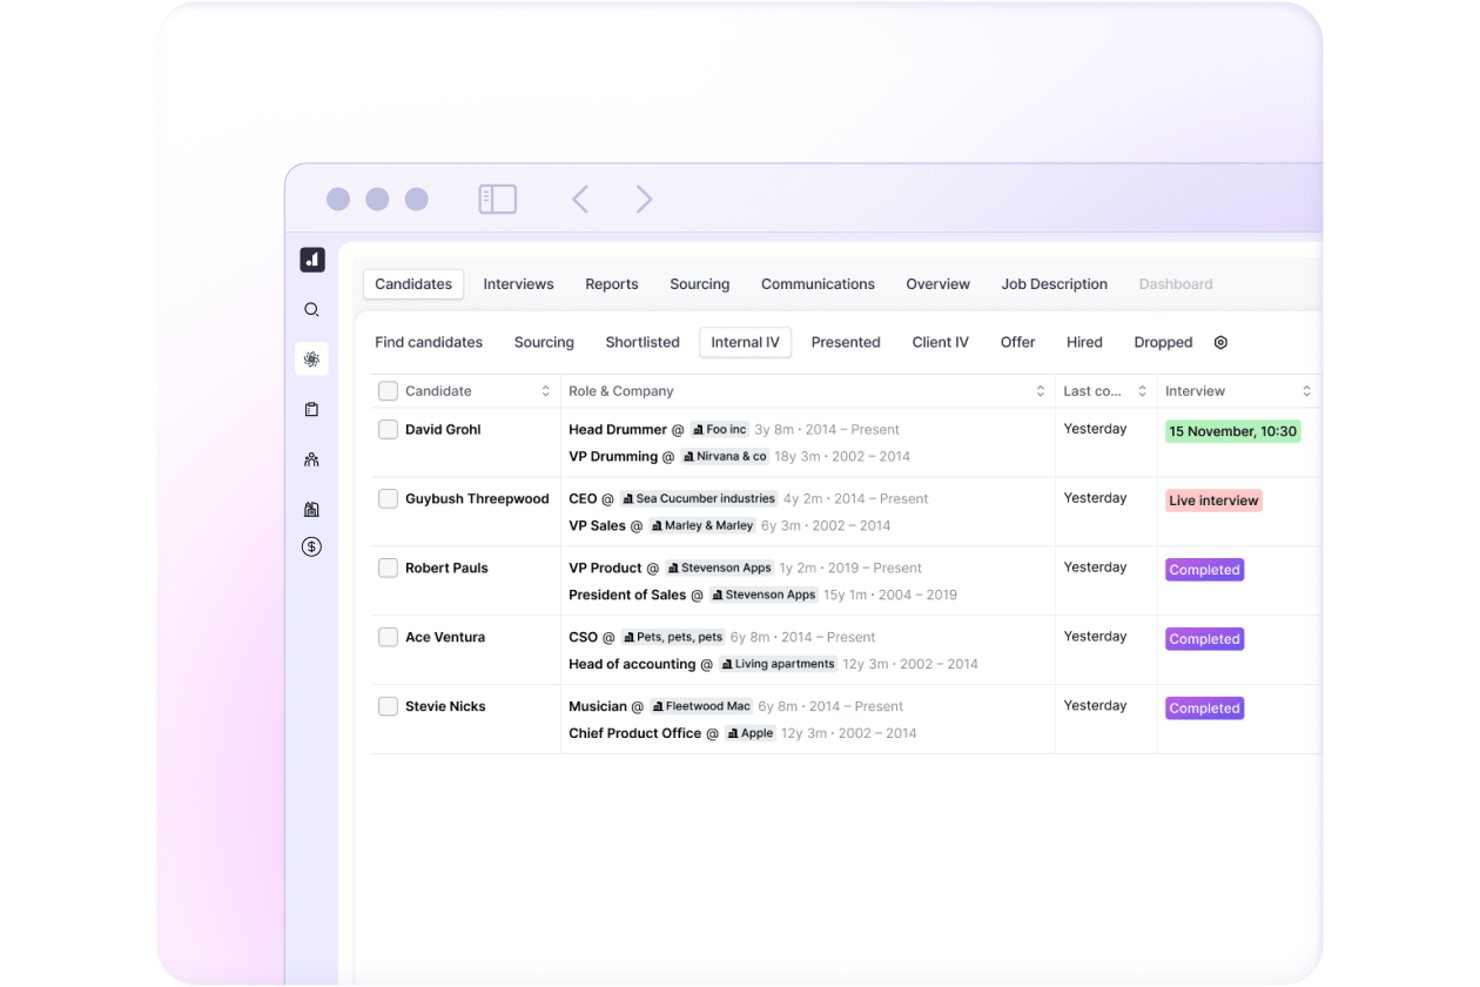The height and width of the screenshot is (987, 1480).
Task: Click Robert Pauls' Completed badge
Action: tap(1204, 570)
